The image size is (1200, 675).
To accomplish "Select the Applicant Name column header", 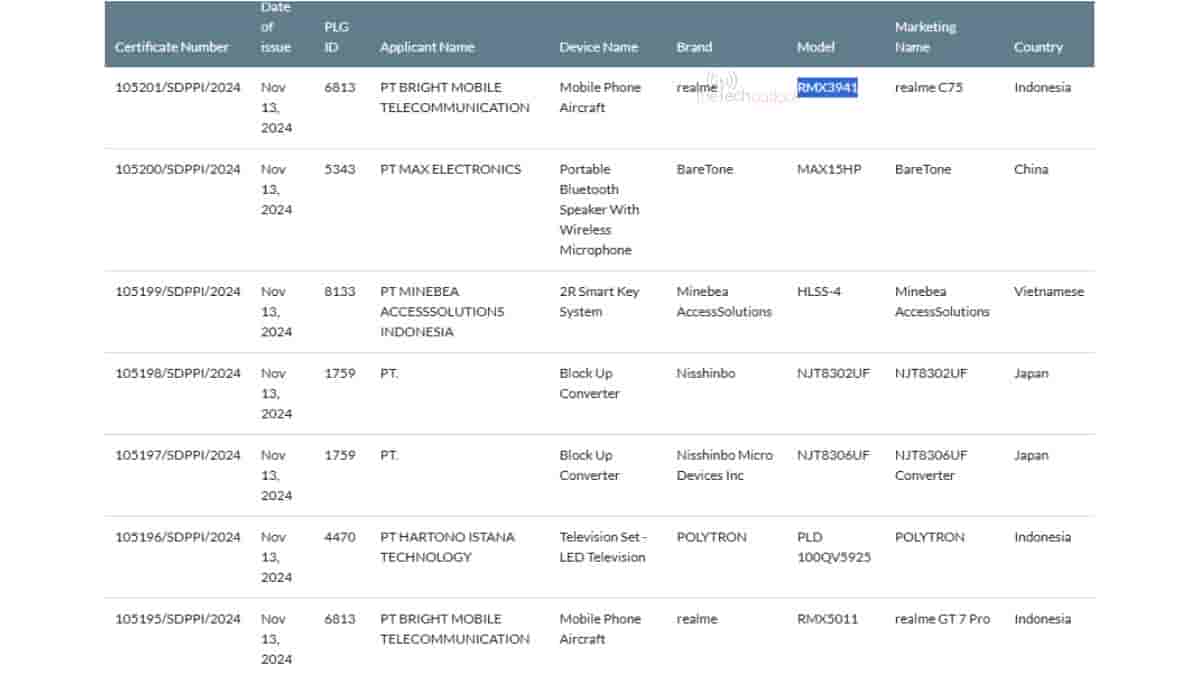I will pyautogui.click(x=427, y=47).
